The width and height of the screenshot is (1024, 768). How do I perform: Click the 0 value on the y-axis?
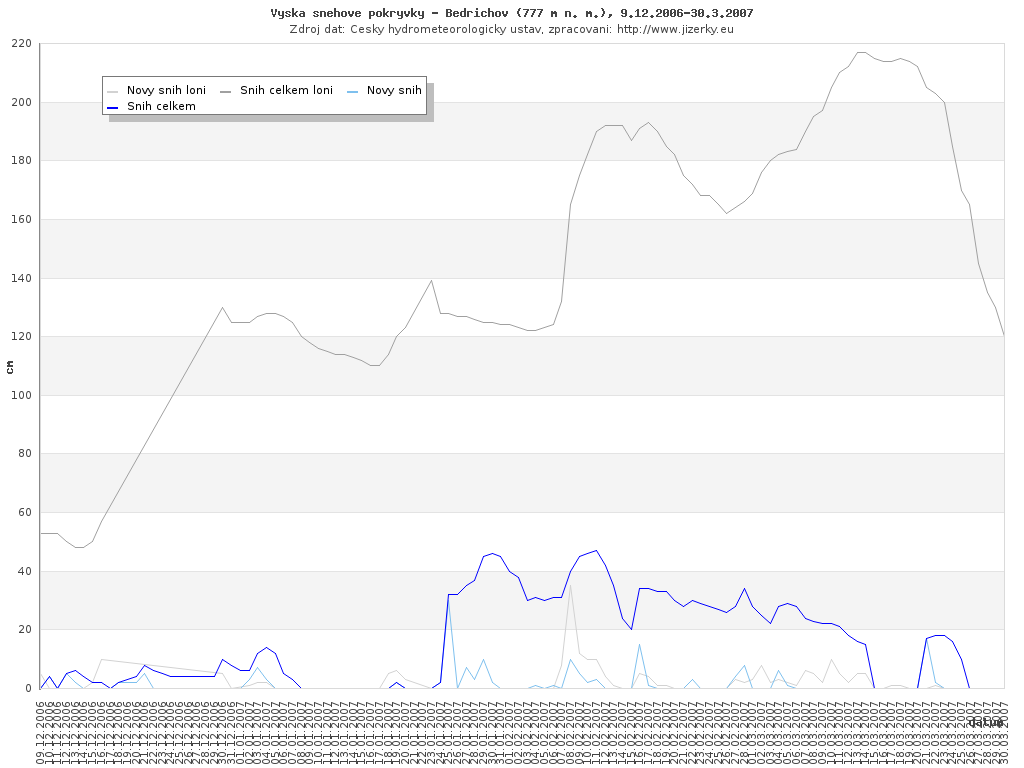tap(30, 688)
